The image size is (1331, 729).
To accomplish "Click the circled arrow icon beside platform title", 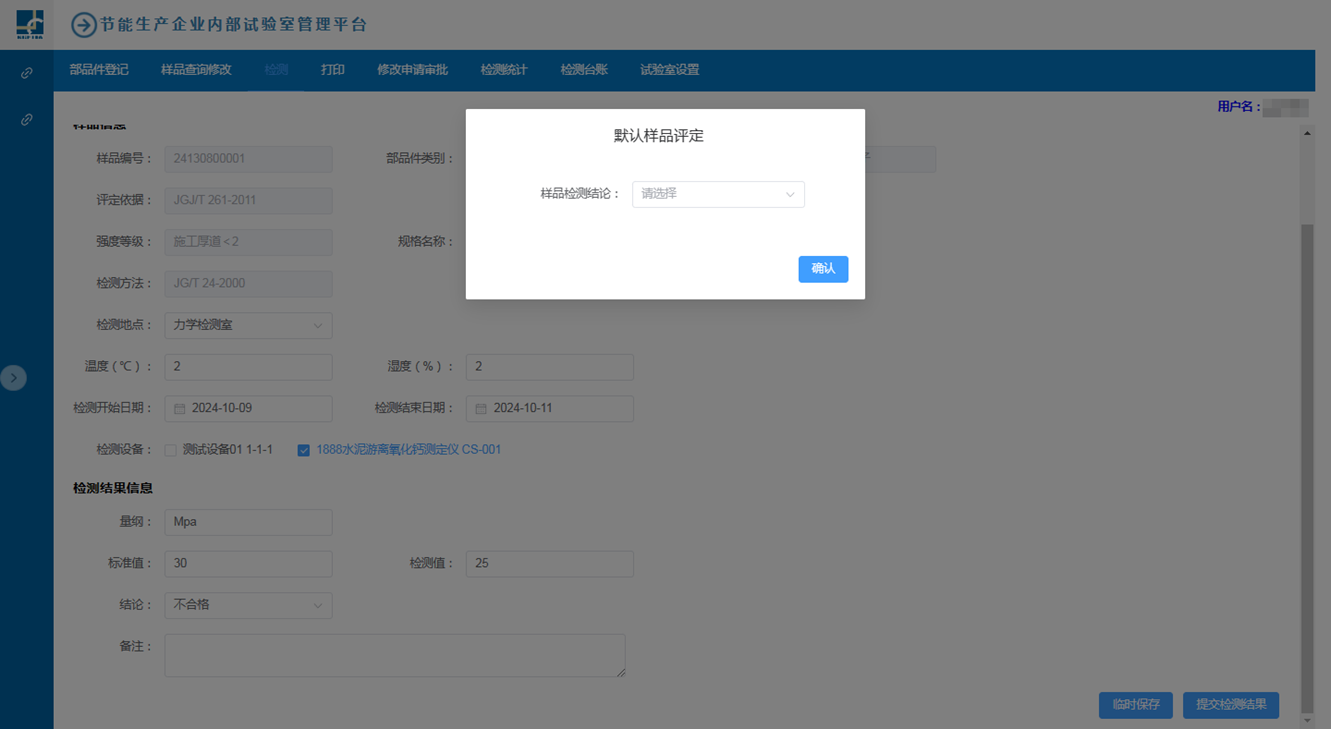I will 84,25.
